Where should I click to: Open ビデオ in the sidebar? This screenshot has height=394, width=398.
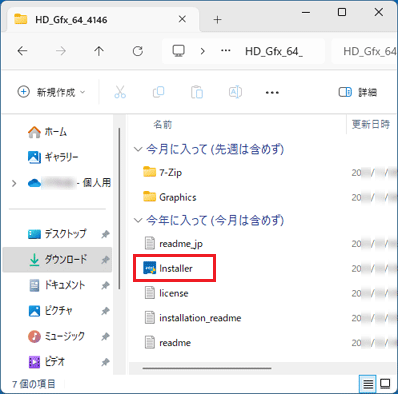[47, 362]
